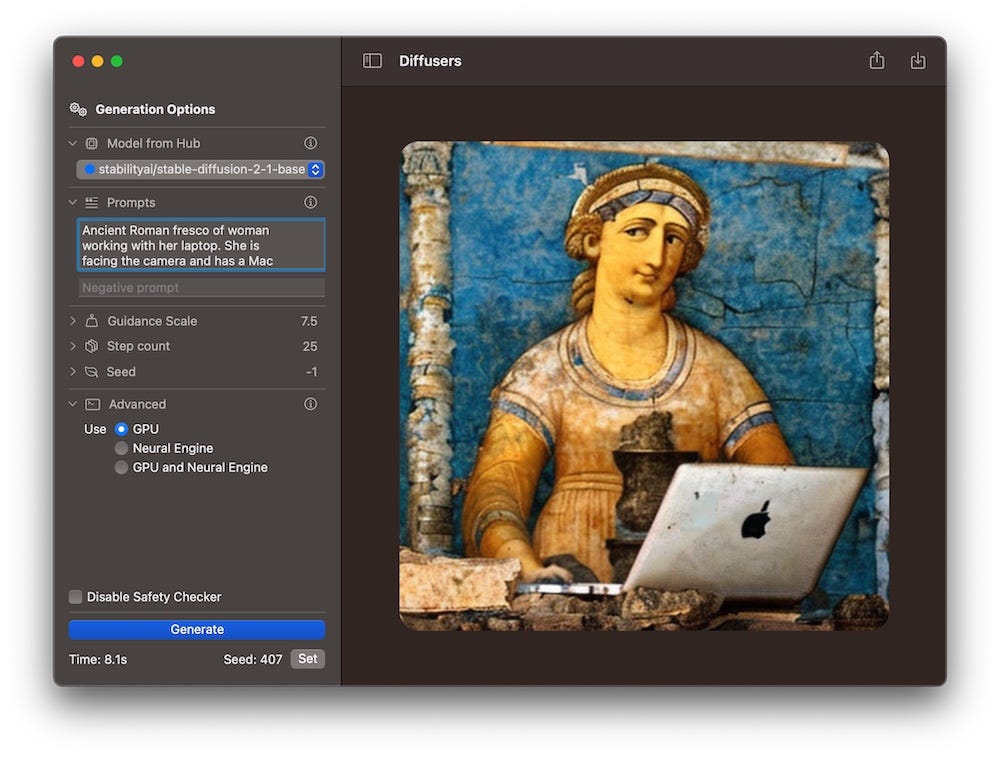The width and height of the screenshot is (1000, 757).
Task: Click the Guidance Scale balance icon
Action: tap(91, 321)
